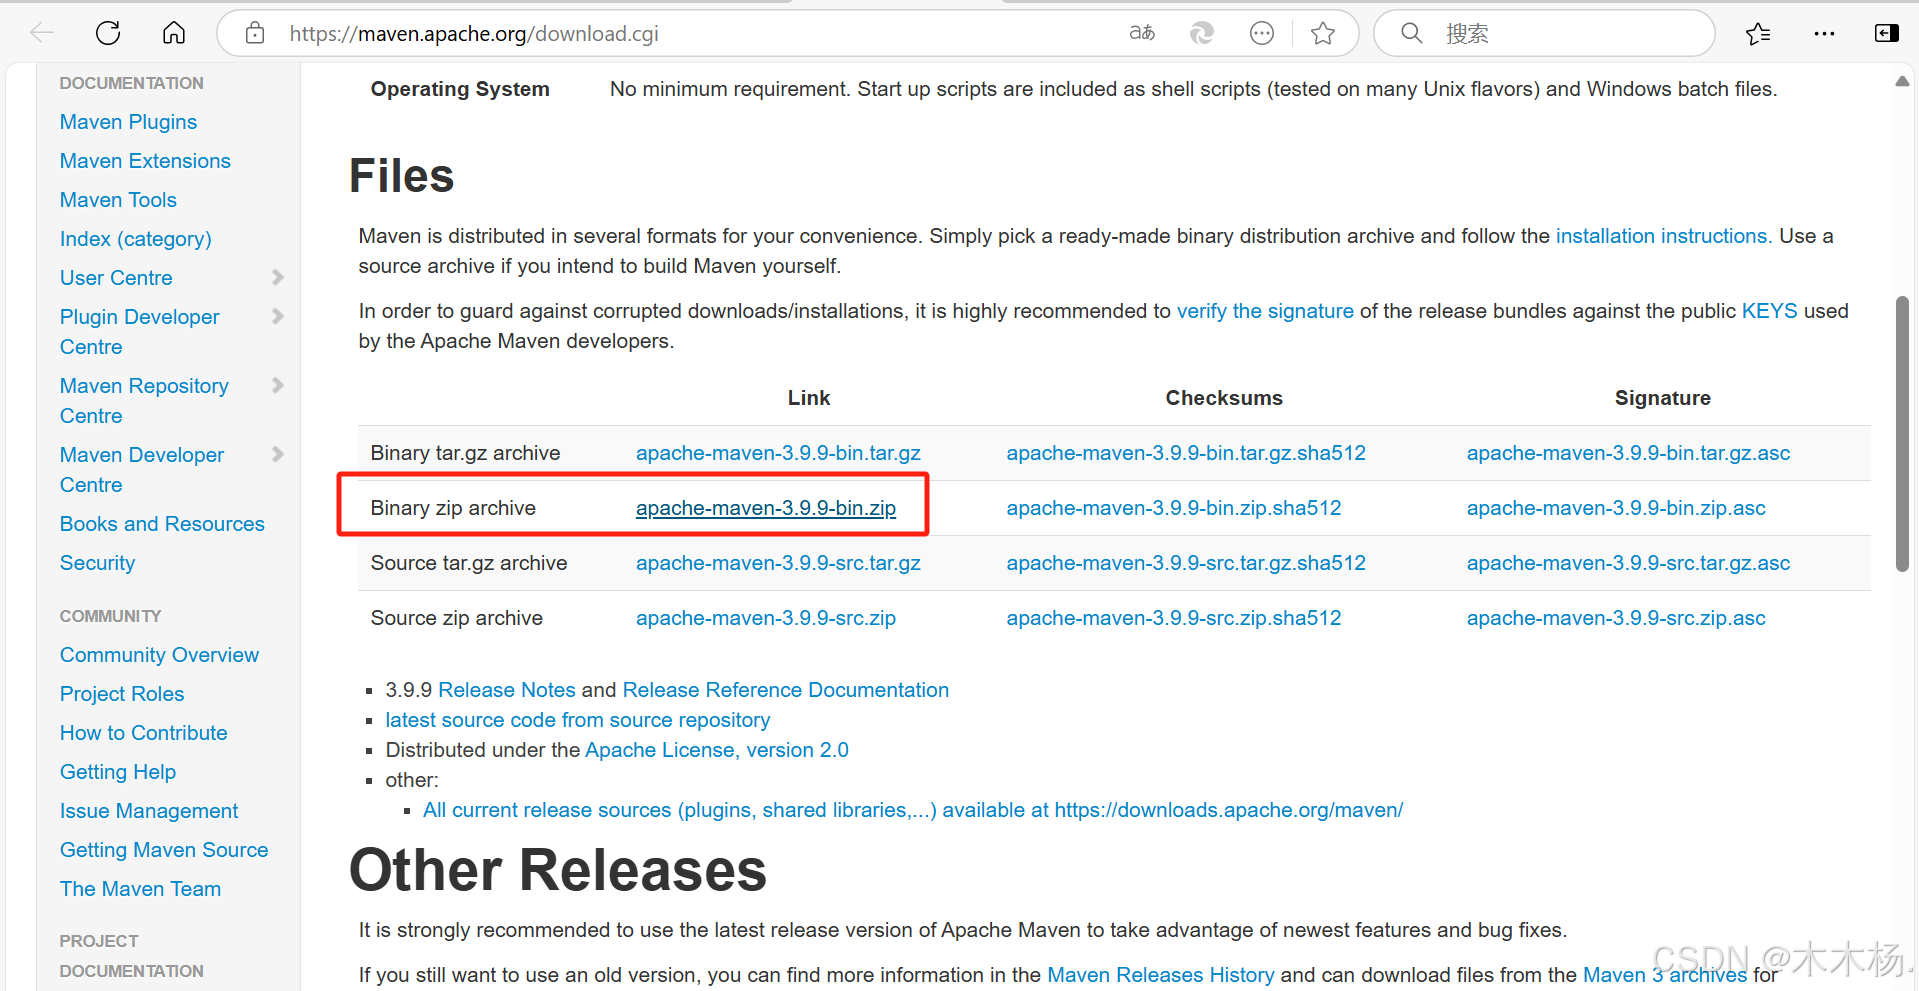This screenshot has height=991, width=1919.
Task: Download apache-maven-3.9.9-src.zip
Action: click(x=766, y=618)
